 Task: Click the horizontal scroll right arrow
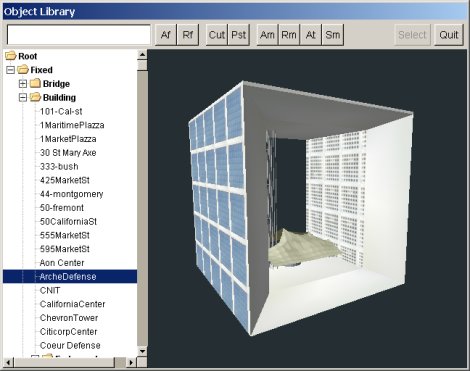pos(131,362)
